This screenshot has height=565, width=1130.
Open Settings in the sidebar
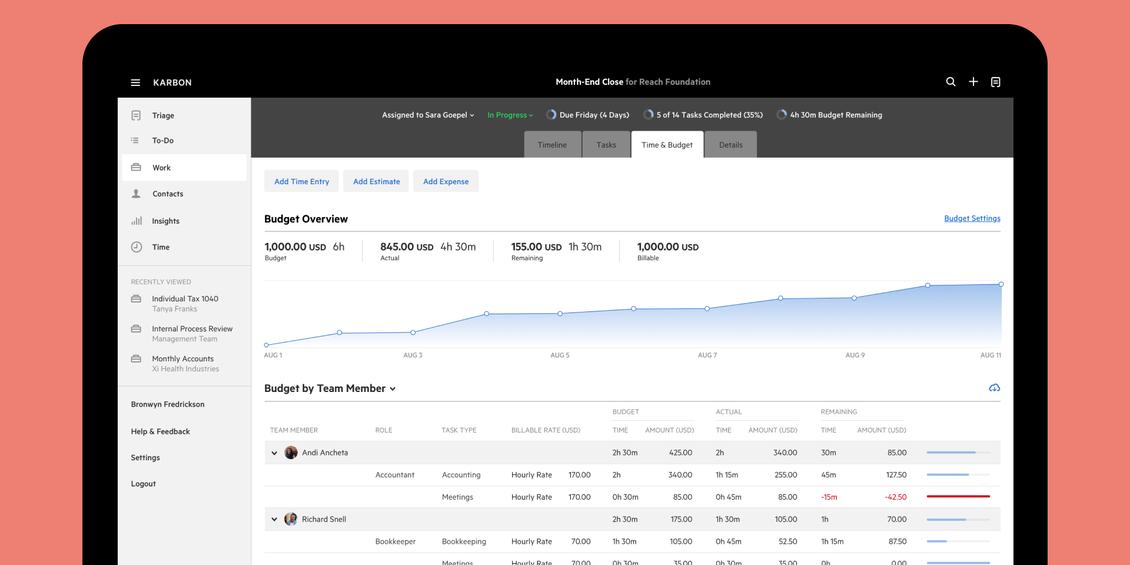click(x=145, y=458)
